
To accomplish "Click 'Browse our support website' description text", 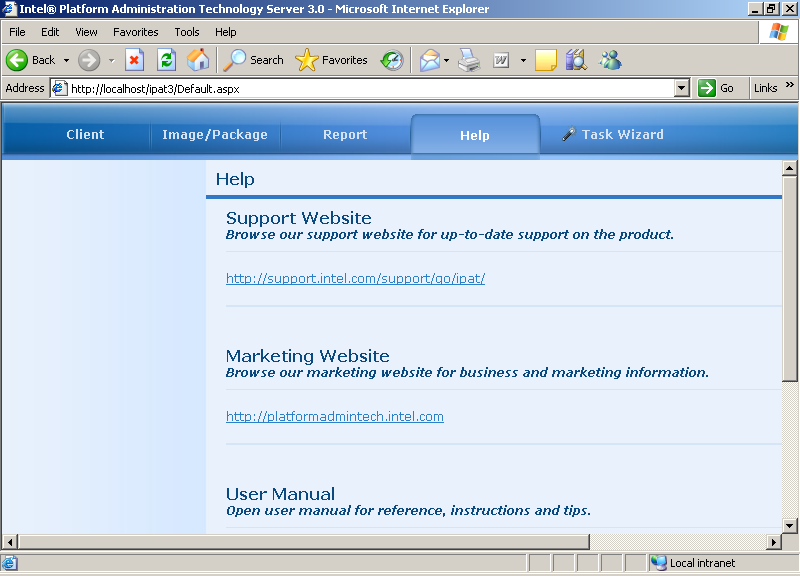I will (449, 235).
